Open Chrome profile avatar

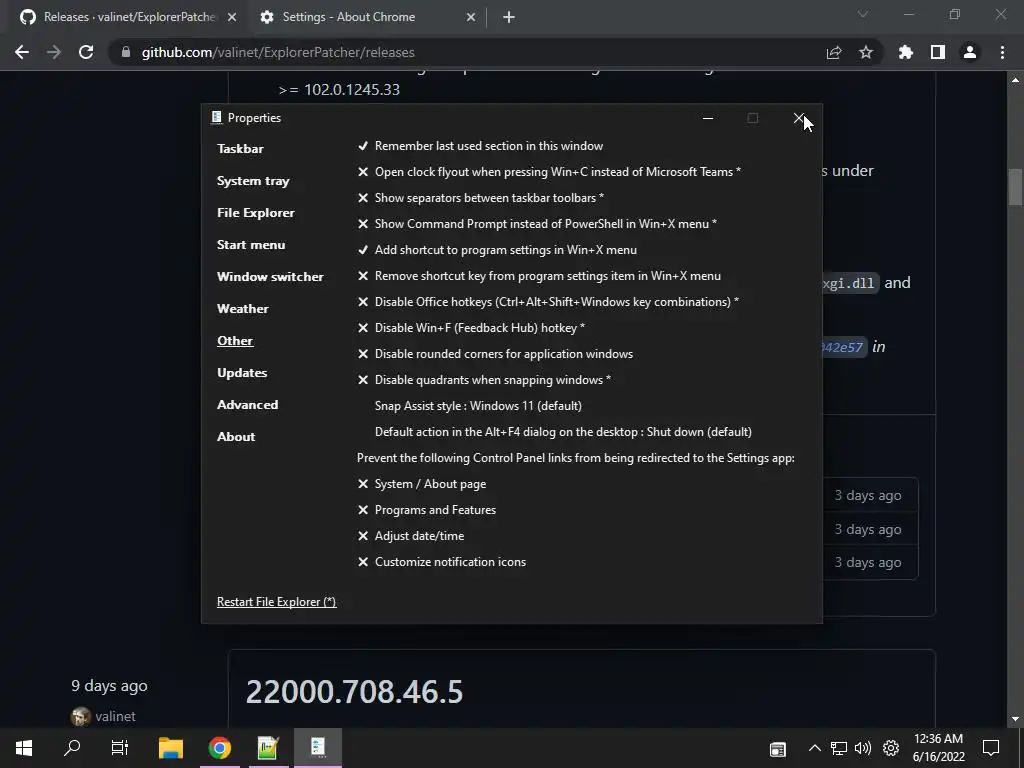click(x=970, y=52)
